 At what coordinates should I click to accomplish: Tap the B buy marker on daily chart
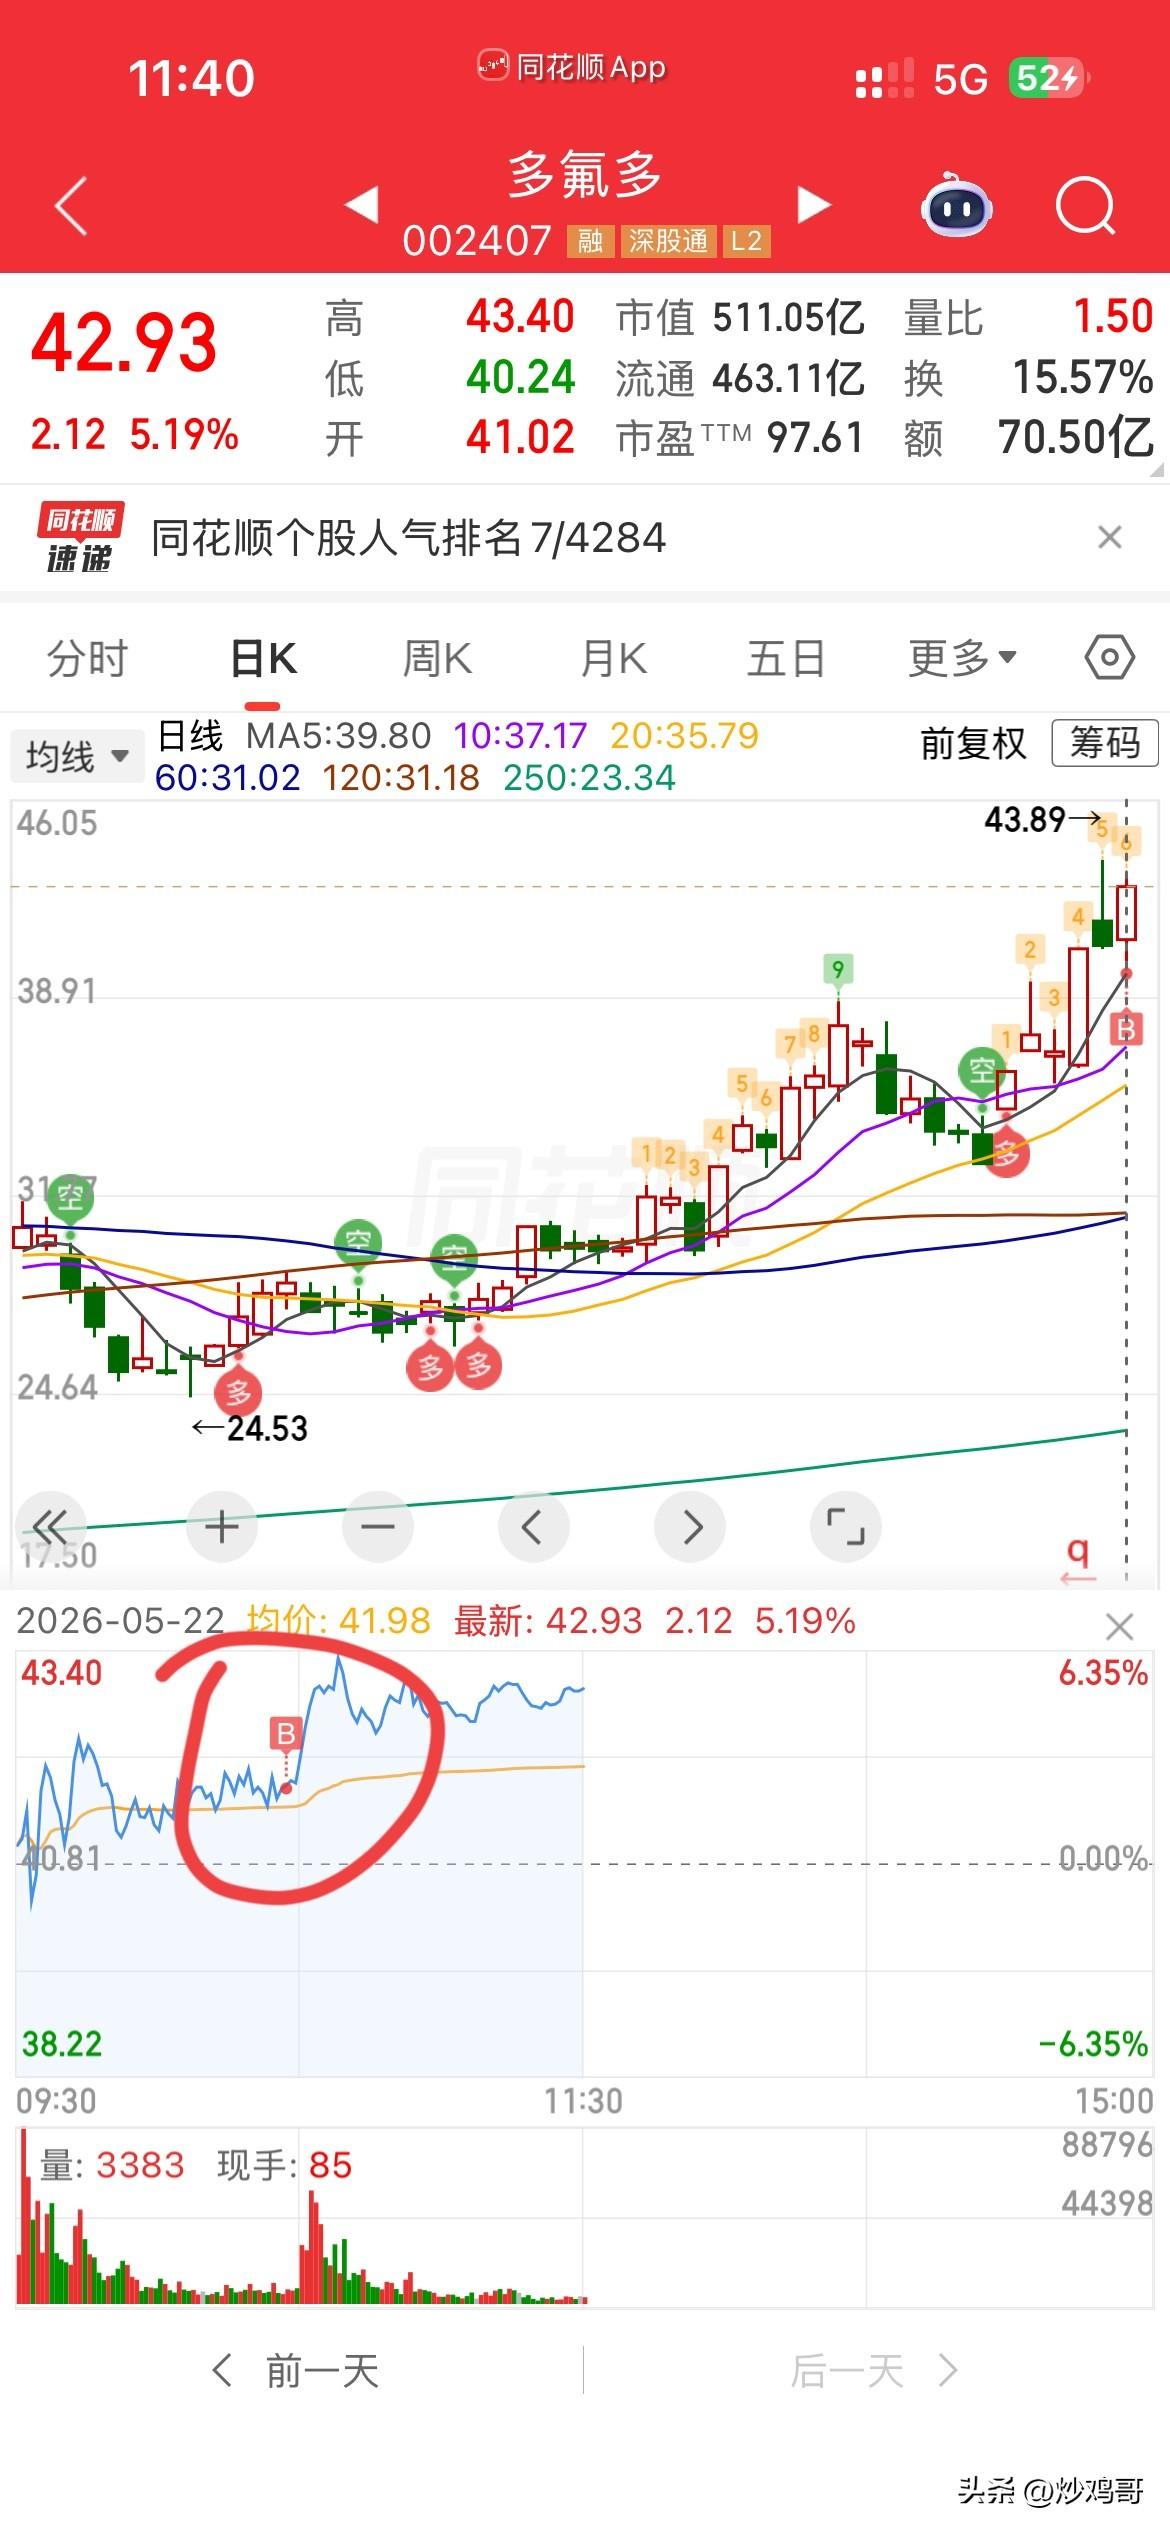click(1126, 1027)
